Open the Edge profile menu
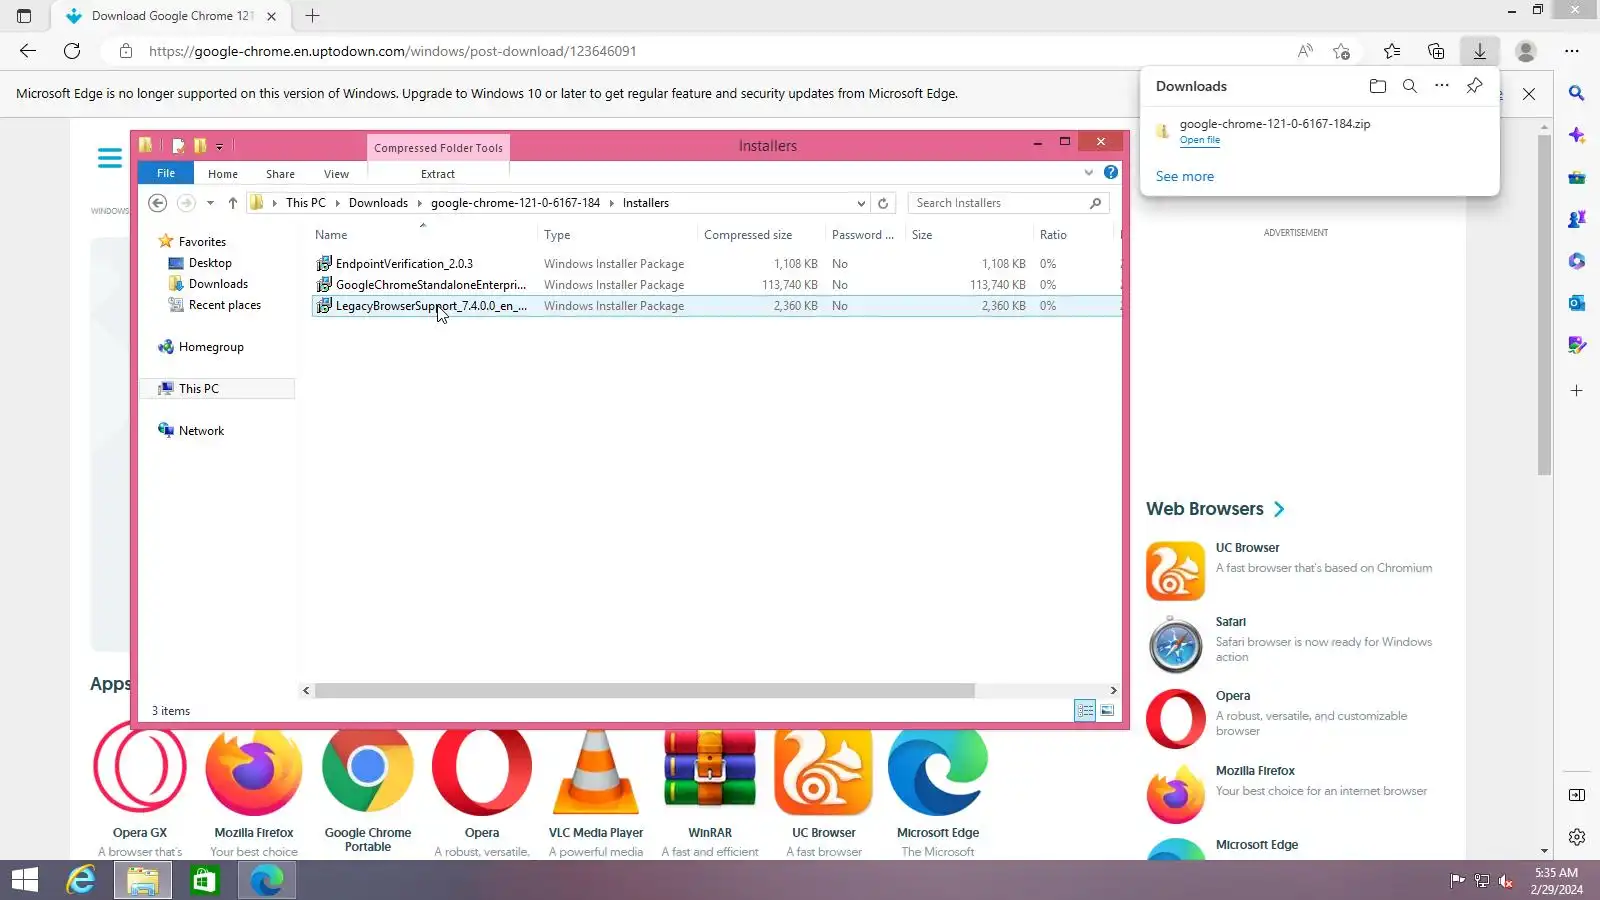This screenshot has width=1600, height=900. click(1526, 51)
